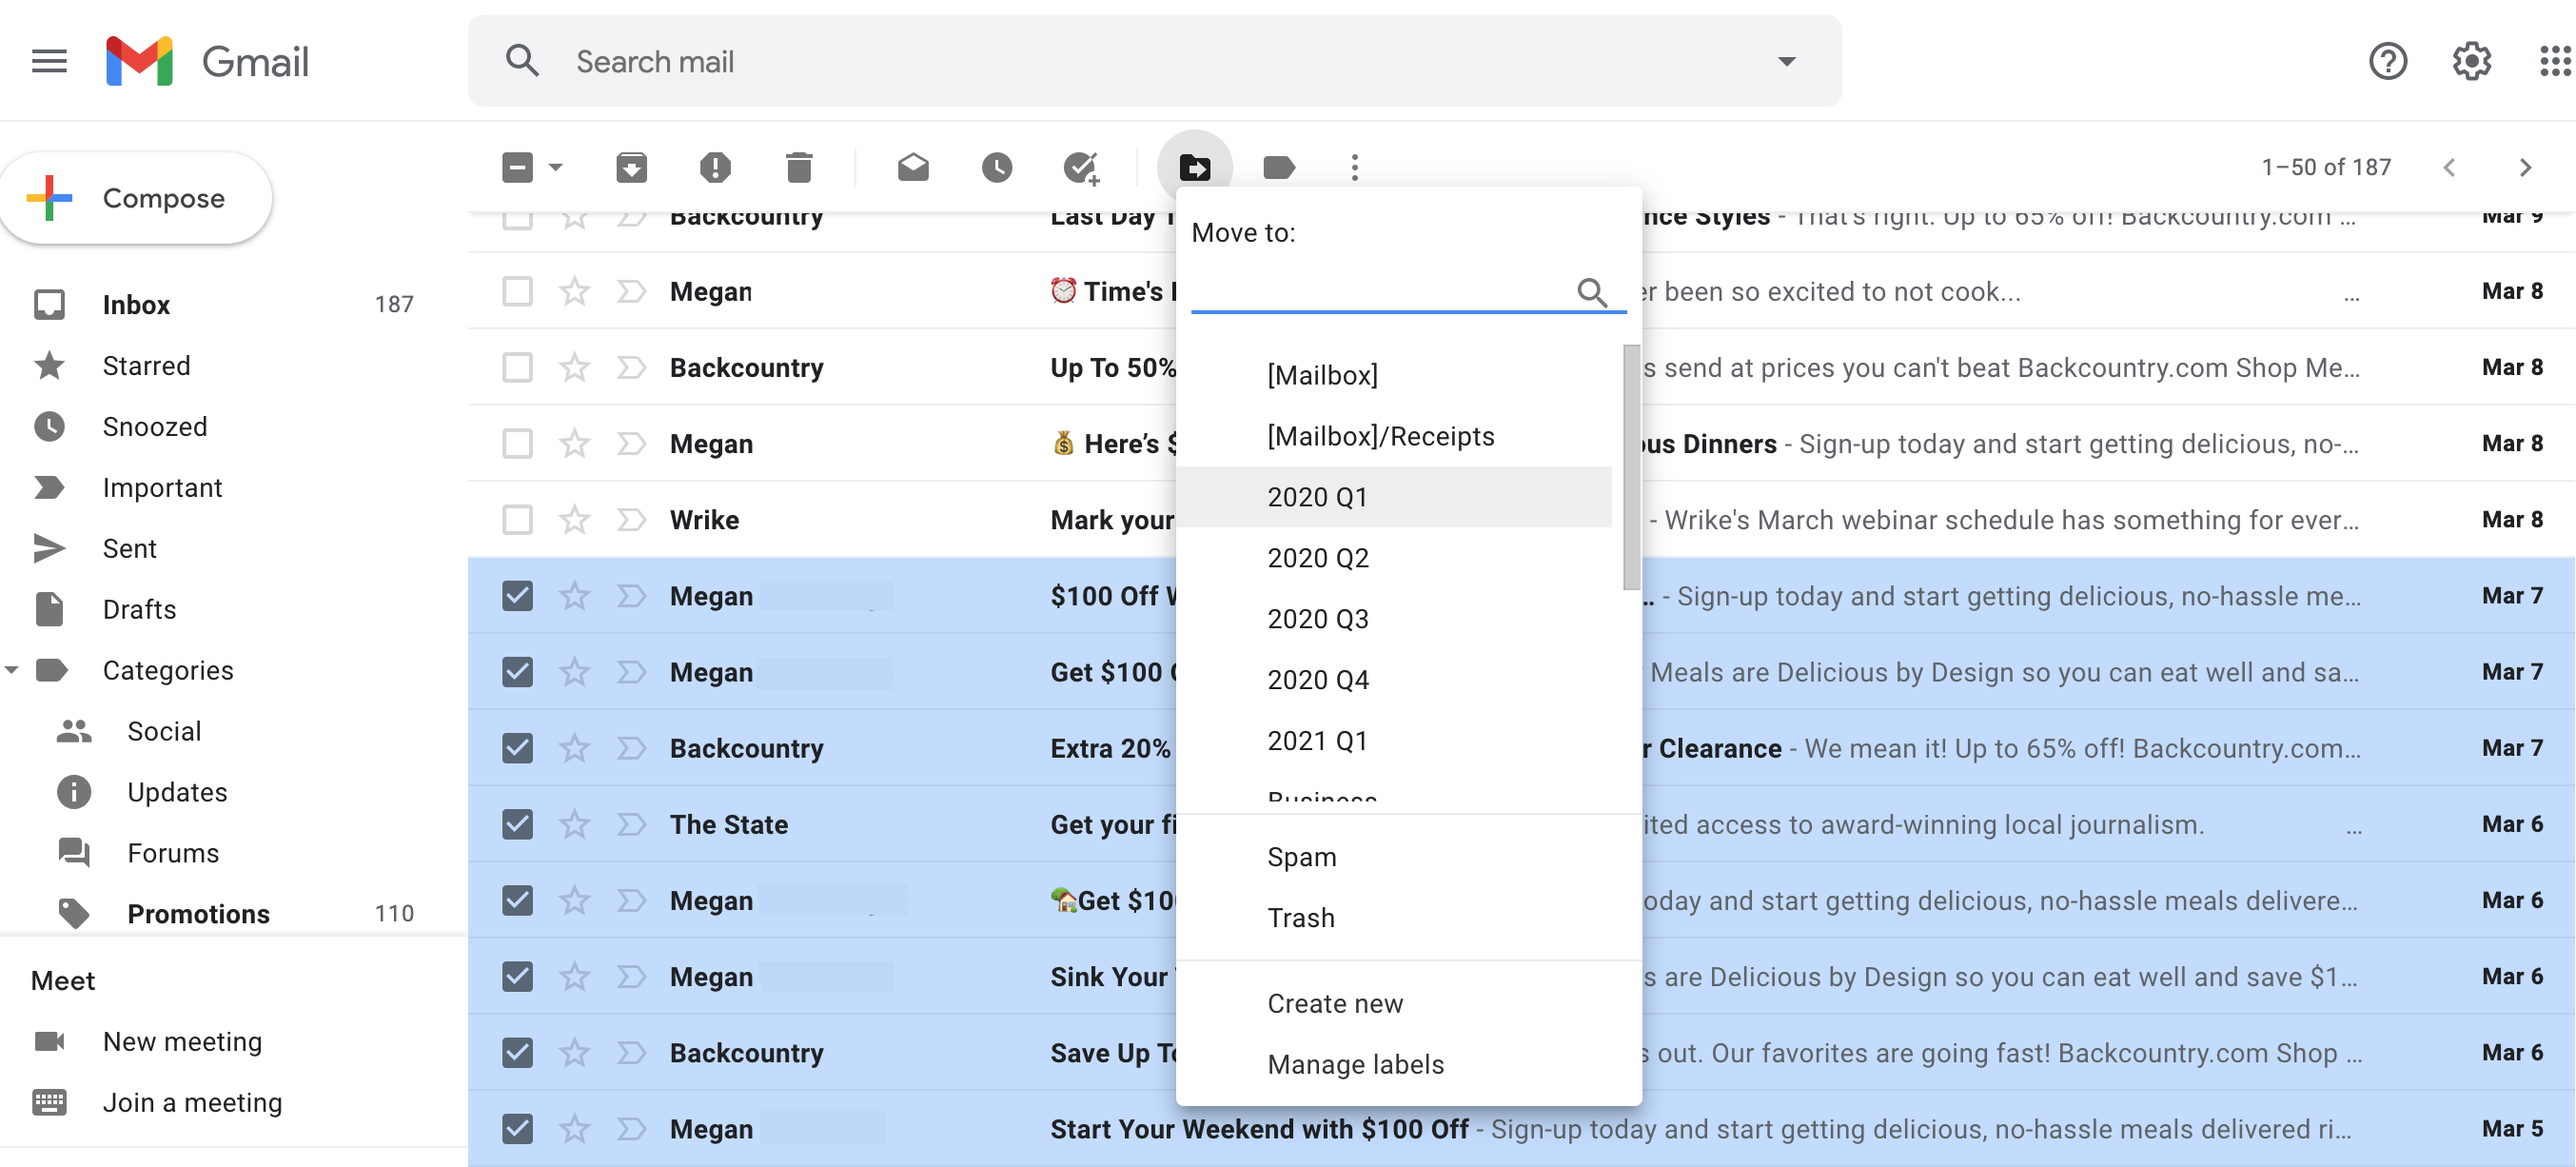Viewport: 2576px width, 1167px height.
Task: Mark The State email as important
Action: pyautogui.click(x=631, y=825)
